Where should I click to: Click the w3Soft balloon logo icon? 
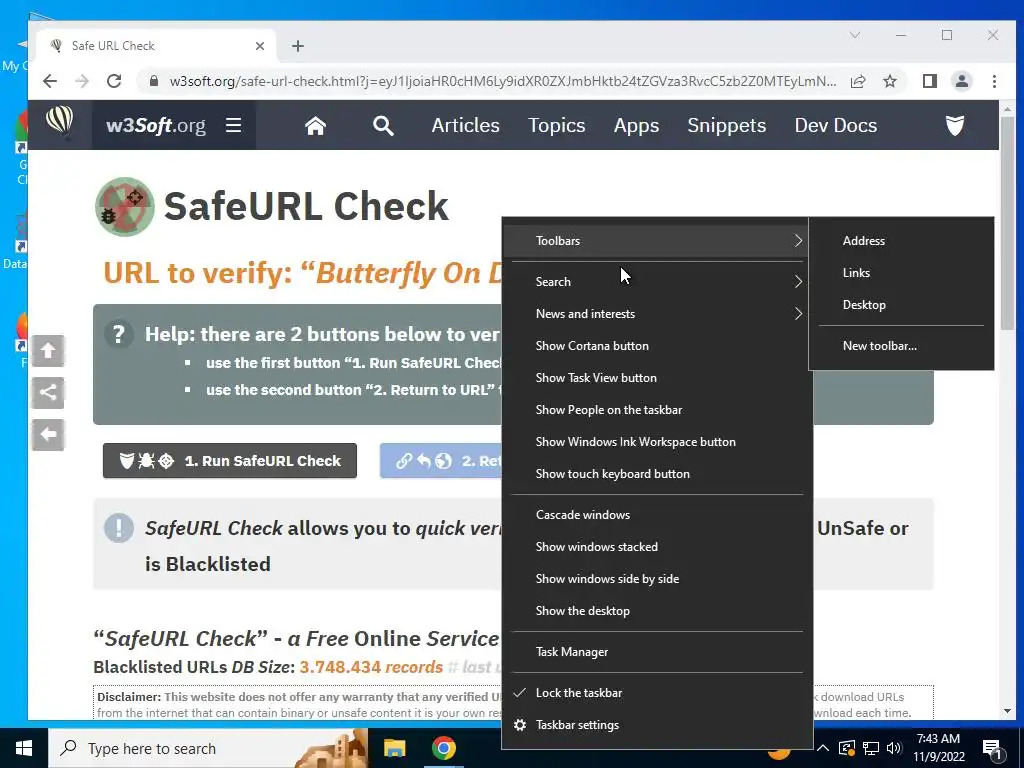point(59,122)
